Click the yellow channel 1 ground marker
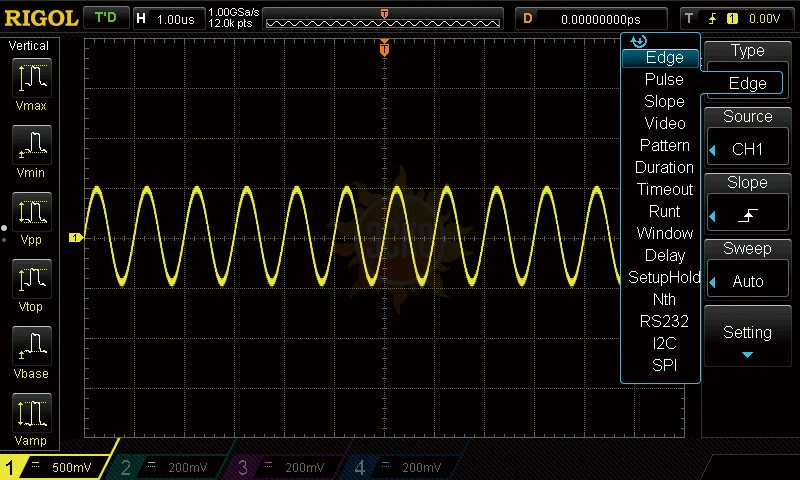The image size is (800, 480). pyautogui.click(x=76, y=237)
